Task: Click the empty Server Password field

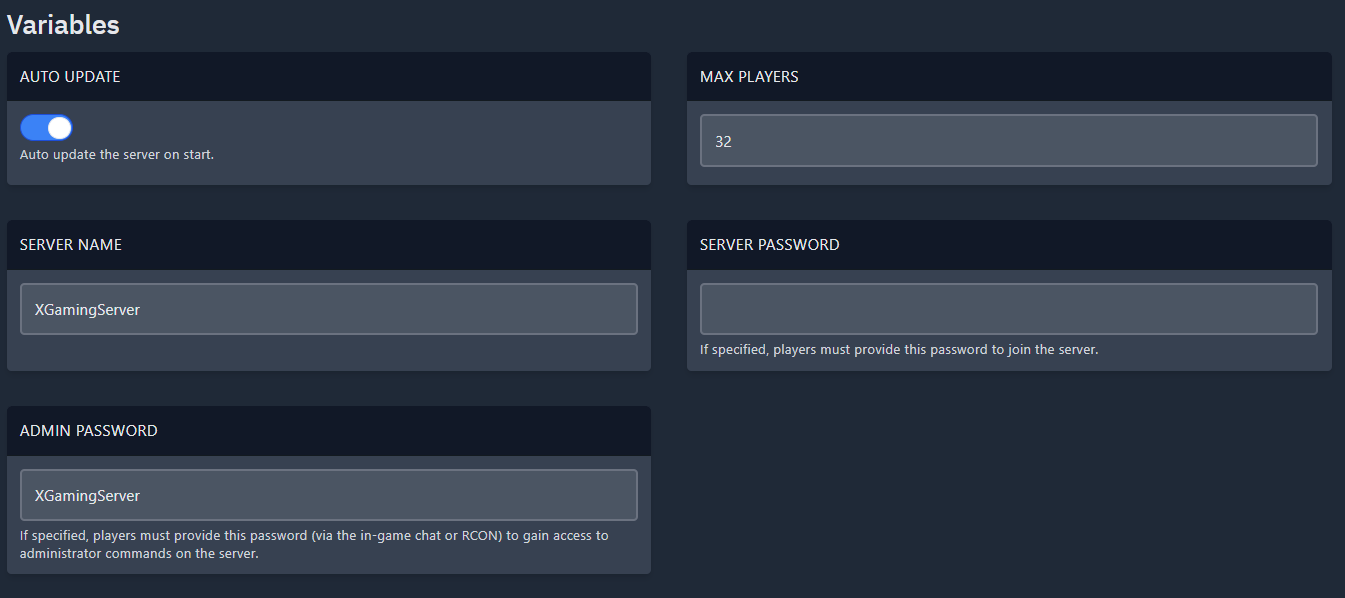Action: coord(1007,308)
